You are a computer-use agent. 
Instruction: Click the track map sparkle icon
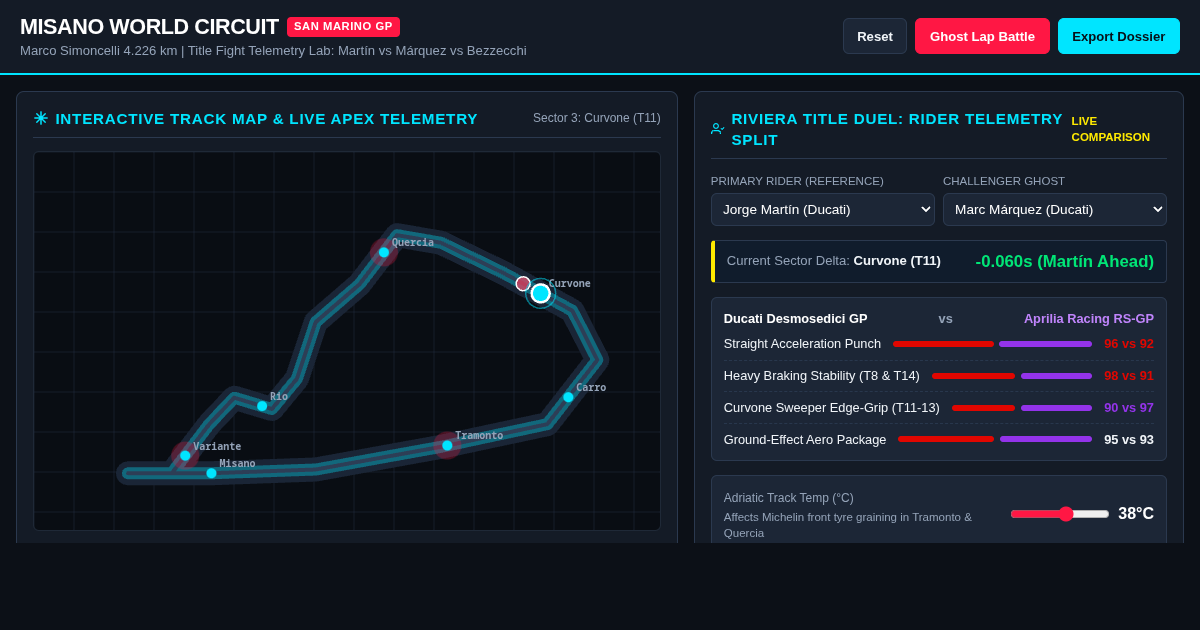coord(41,118)
